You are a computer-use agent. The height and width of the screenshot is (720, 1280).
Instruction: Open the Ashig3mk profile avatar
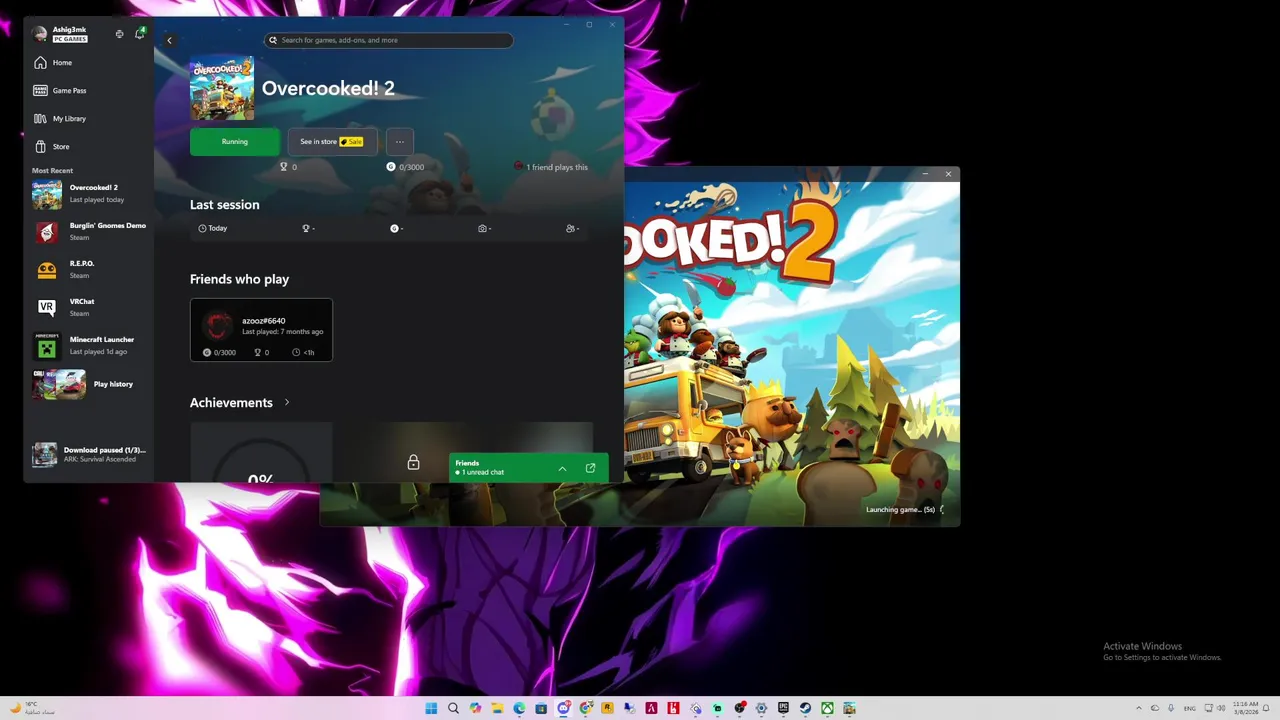(40, 34)
